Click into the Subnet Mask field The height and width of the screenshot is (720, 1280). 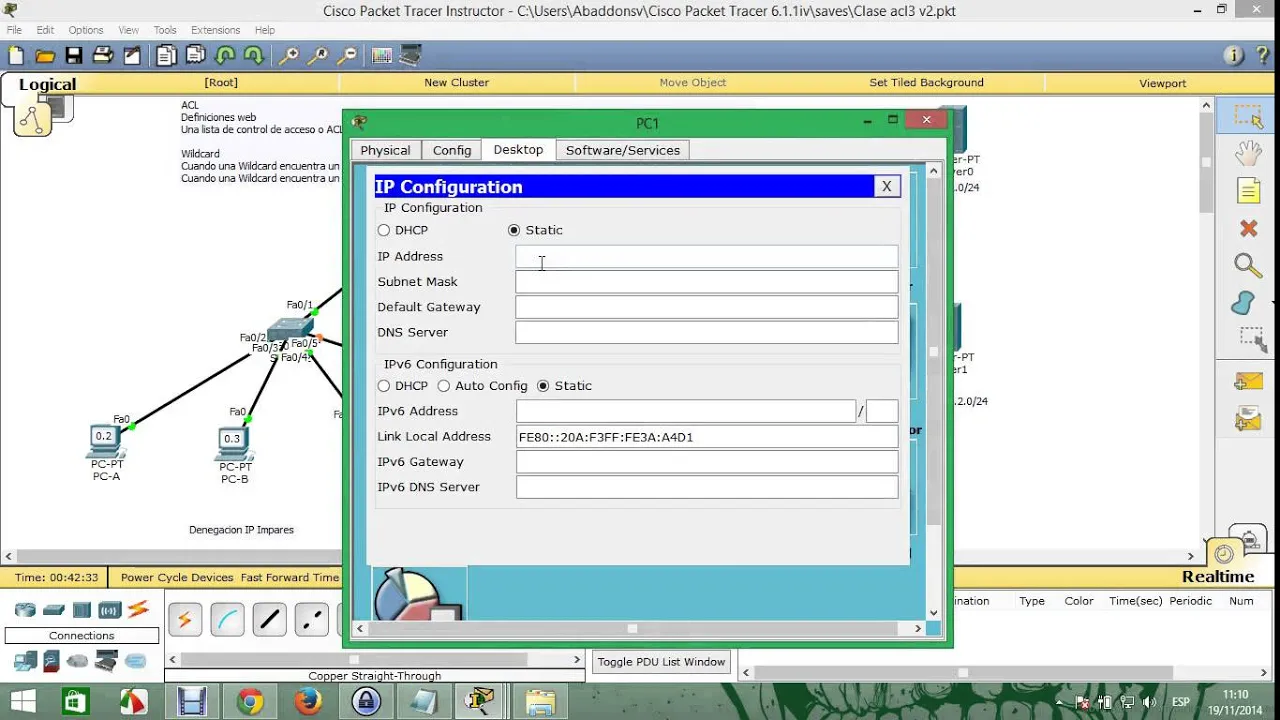coord(706,282)
